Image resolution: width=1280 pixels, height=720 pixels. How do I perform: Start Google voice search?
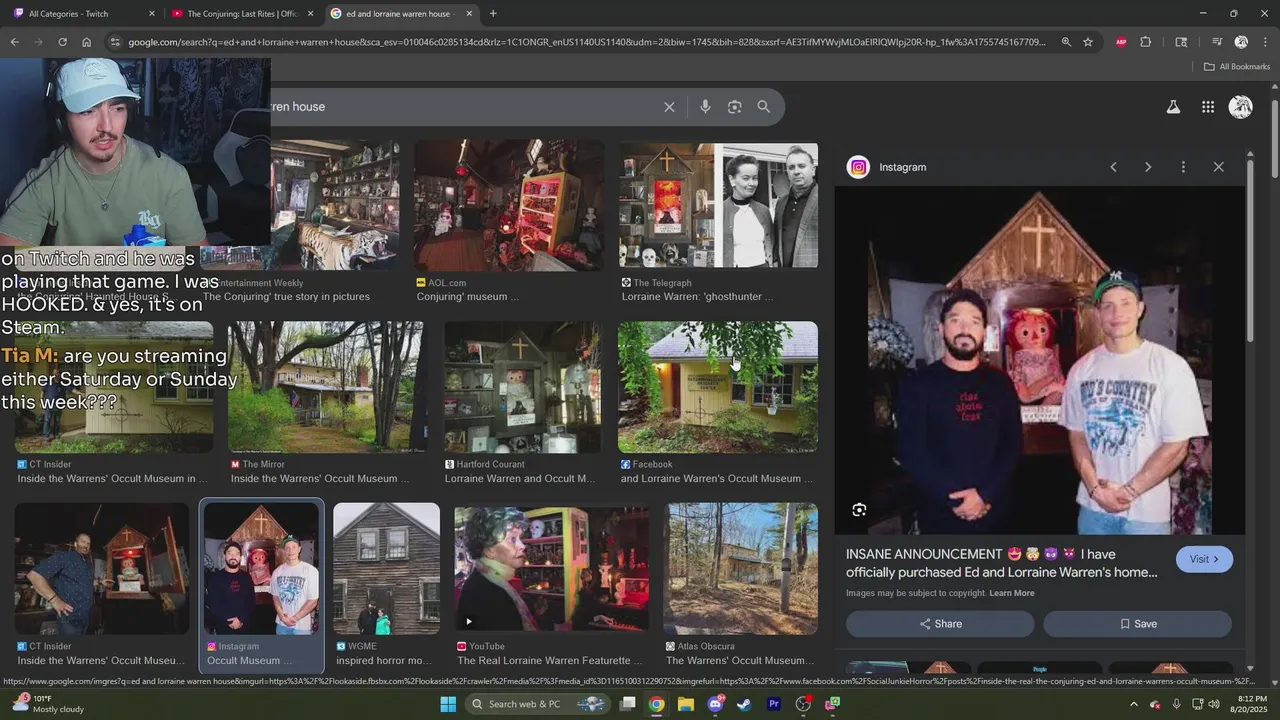705,107
